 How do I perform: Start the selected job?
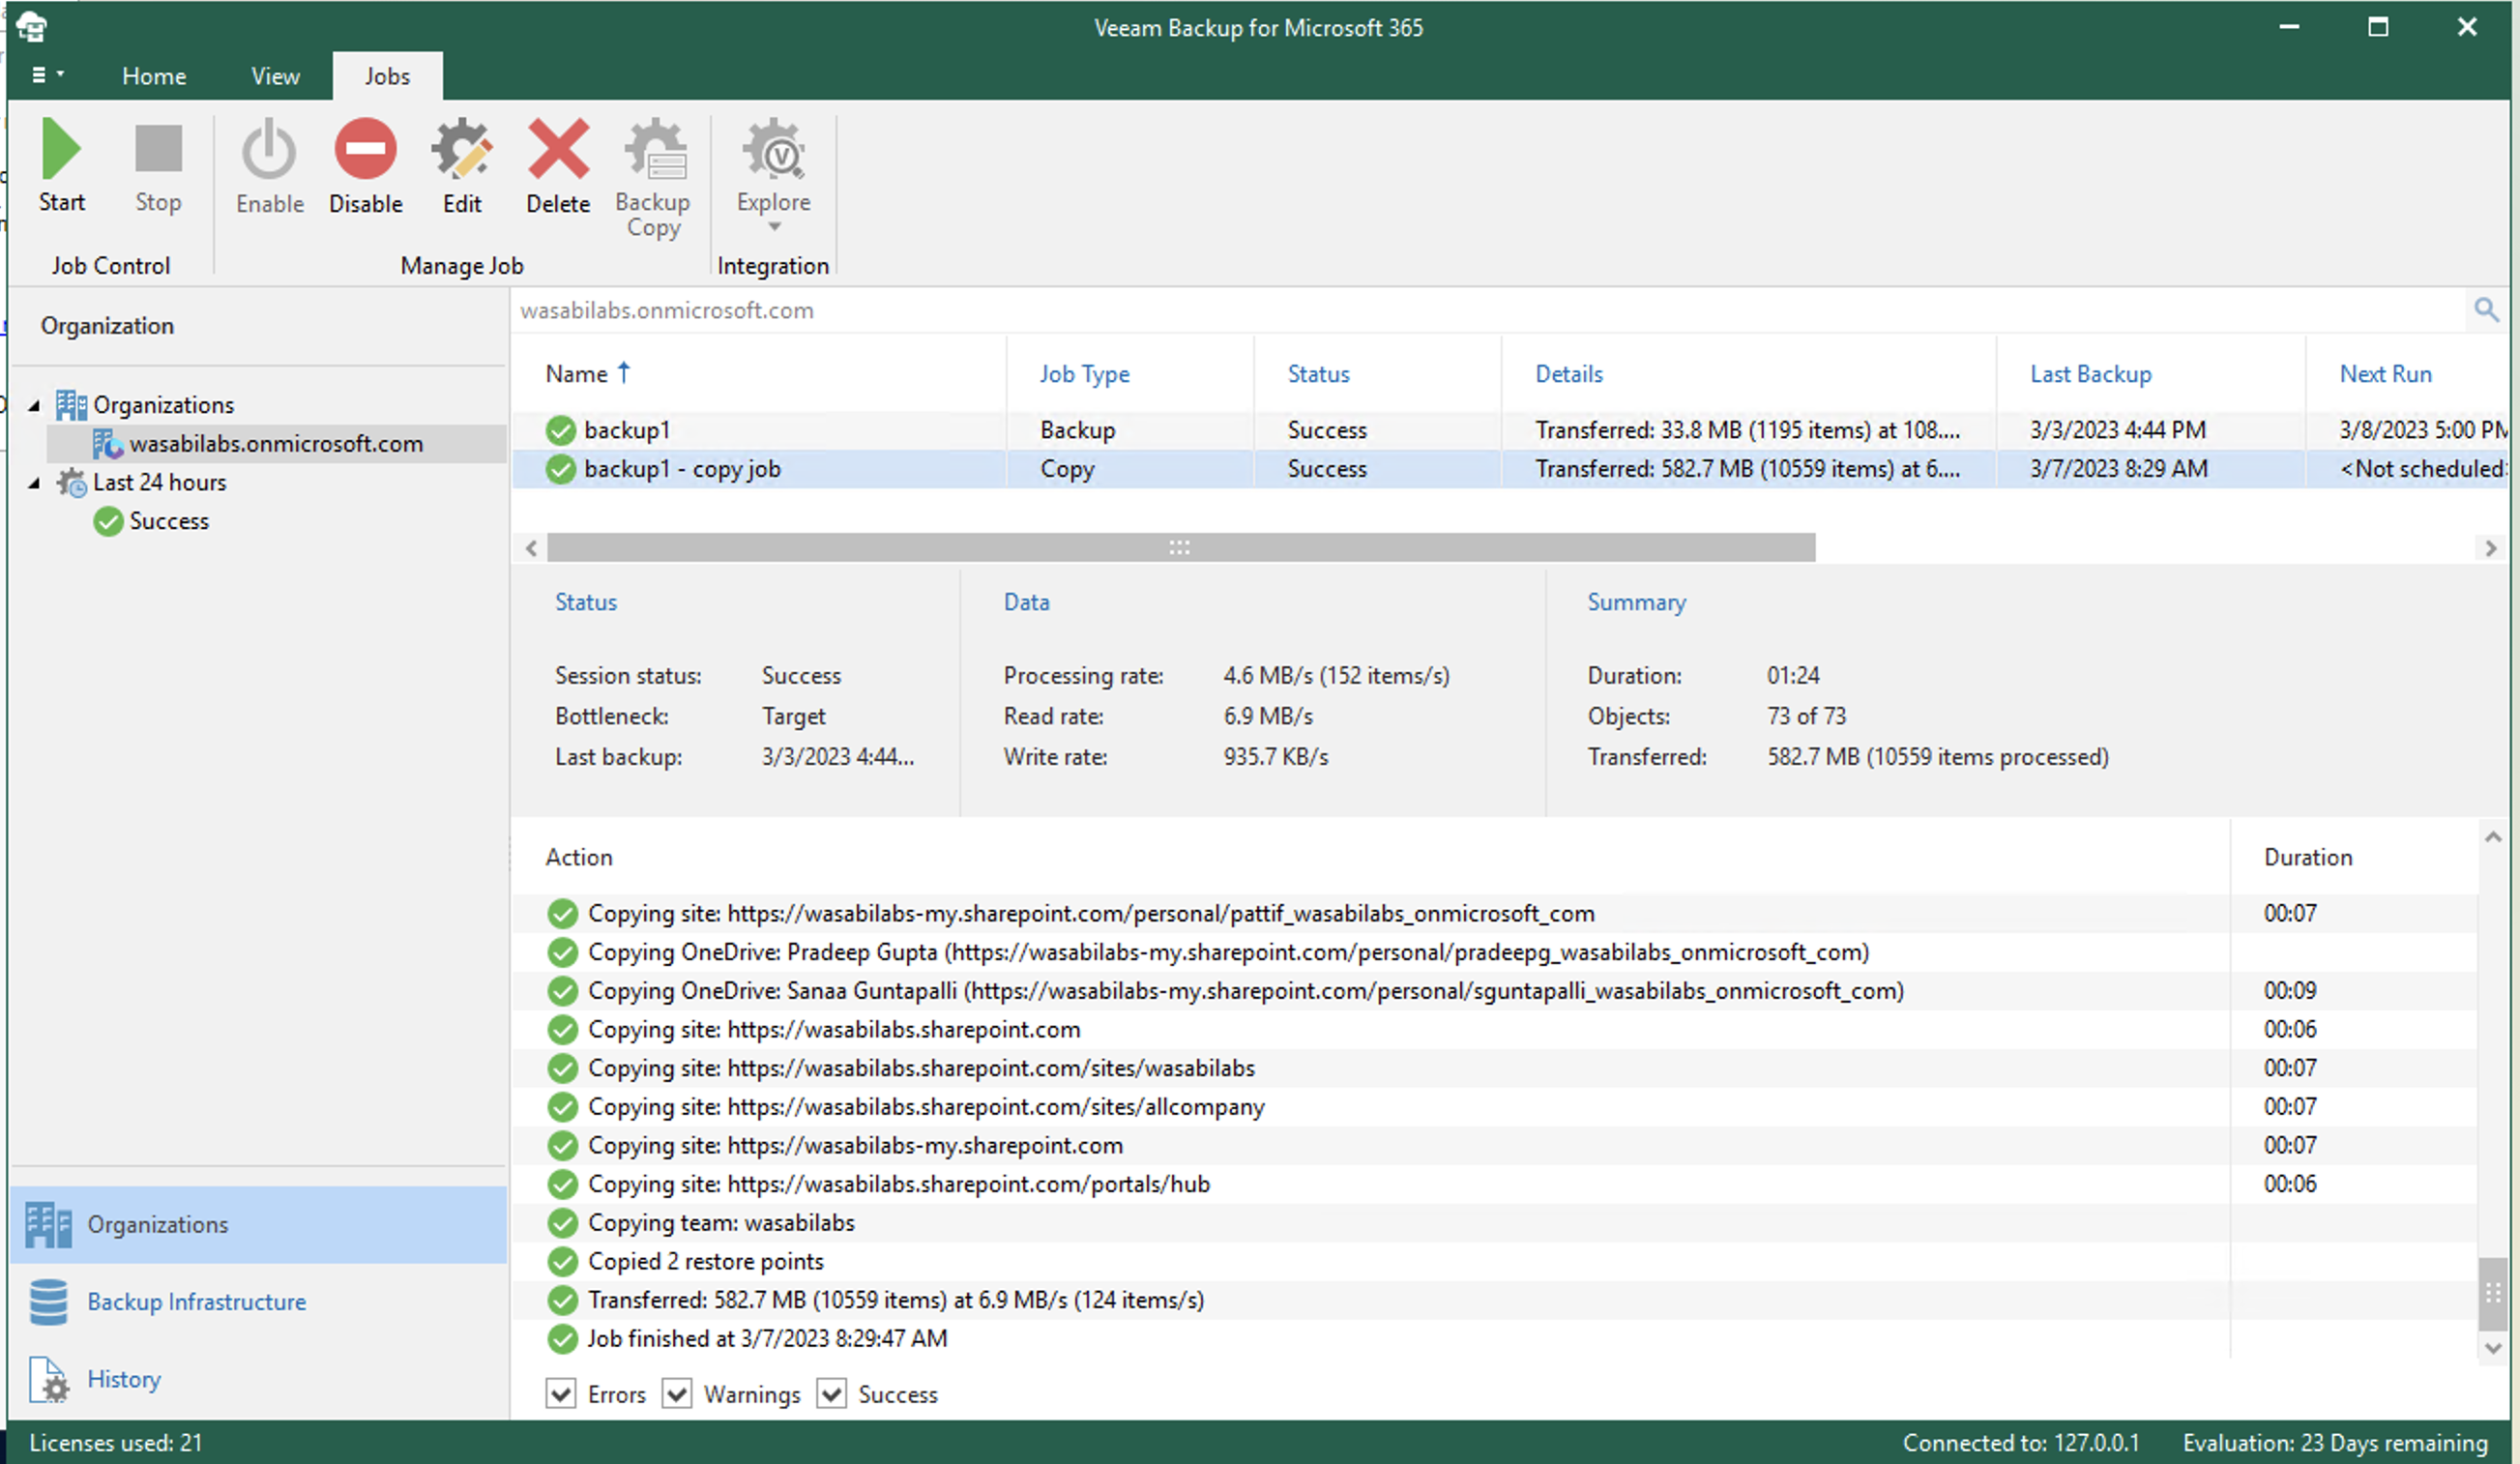(61, 165)
